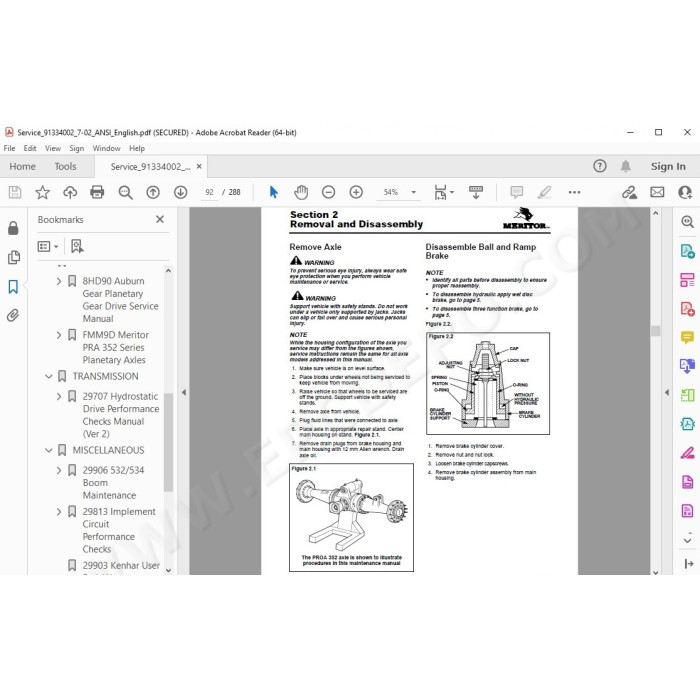Close the Bookmarks panel

[x=160, y=219]
